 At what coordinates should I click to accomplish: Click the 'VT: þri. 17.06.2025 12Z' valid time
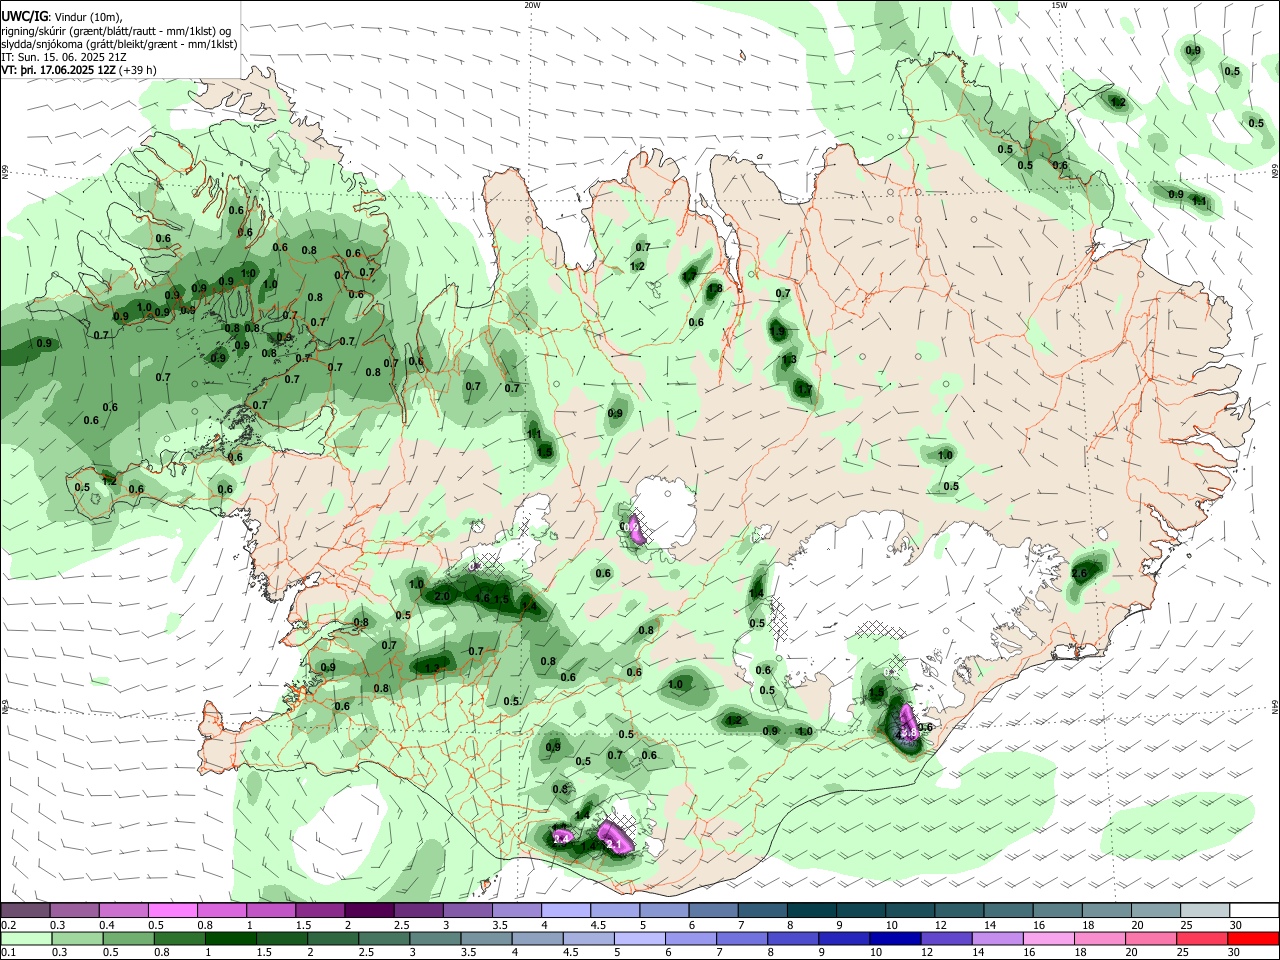(58, 71)
